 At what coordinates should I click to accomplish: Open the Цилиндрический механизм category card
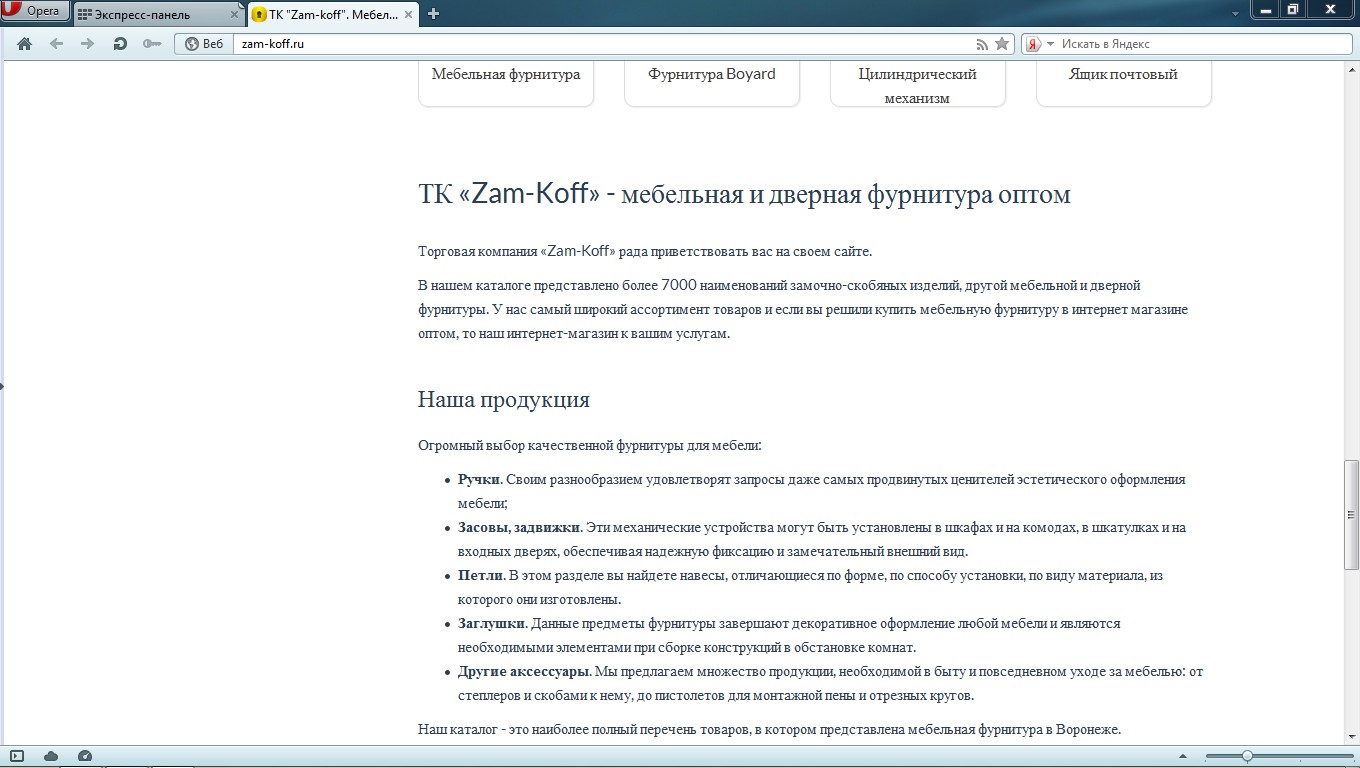918,83
